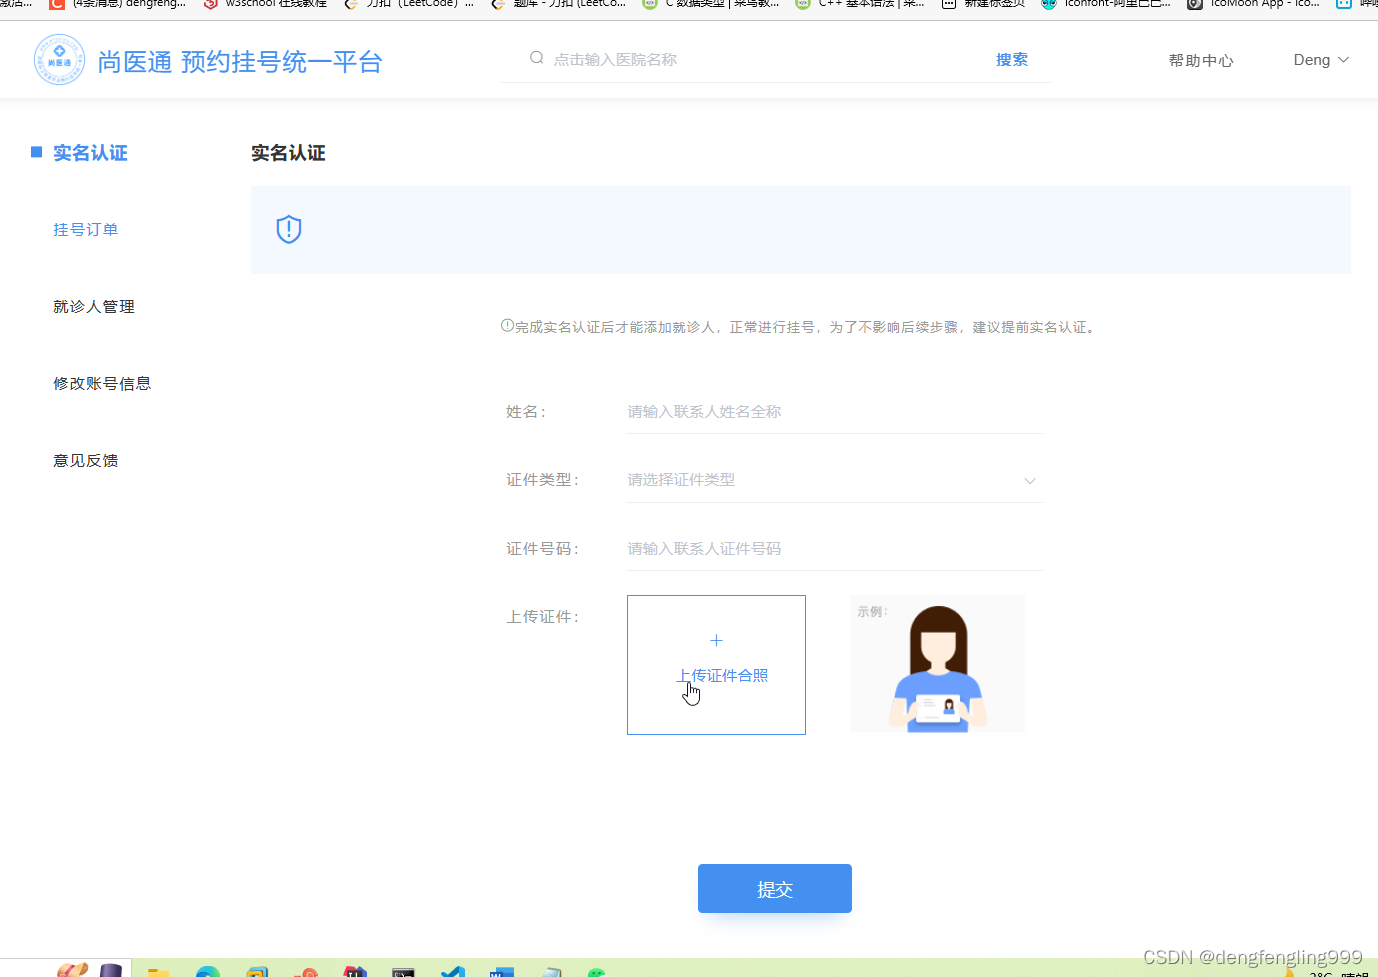Click the 尚医通 circular logo
The width and height of the screenshot is (1378, 977).
[x=59, y=60]
